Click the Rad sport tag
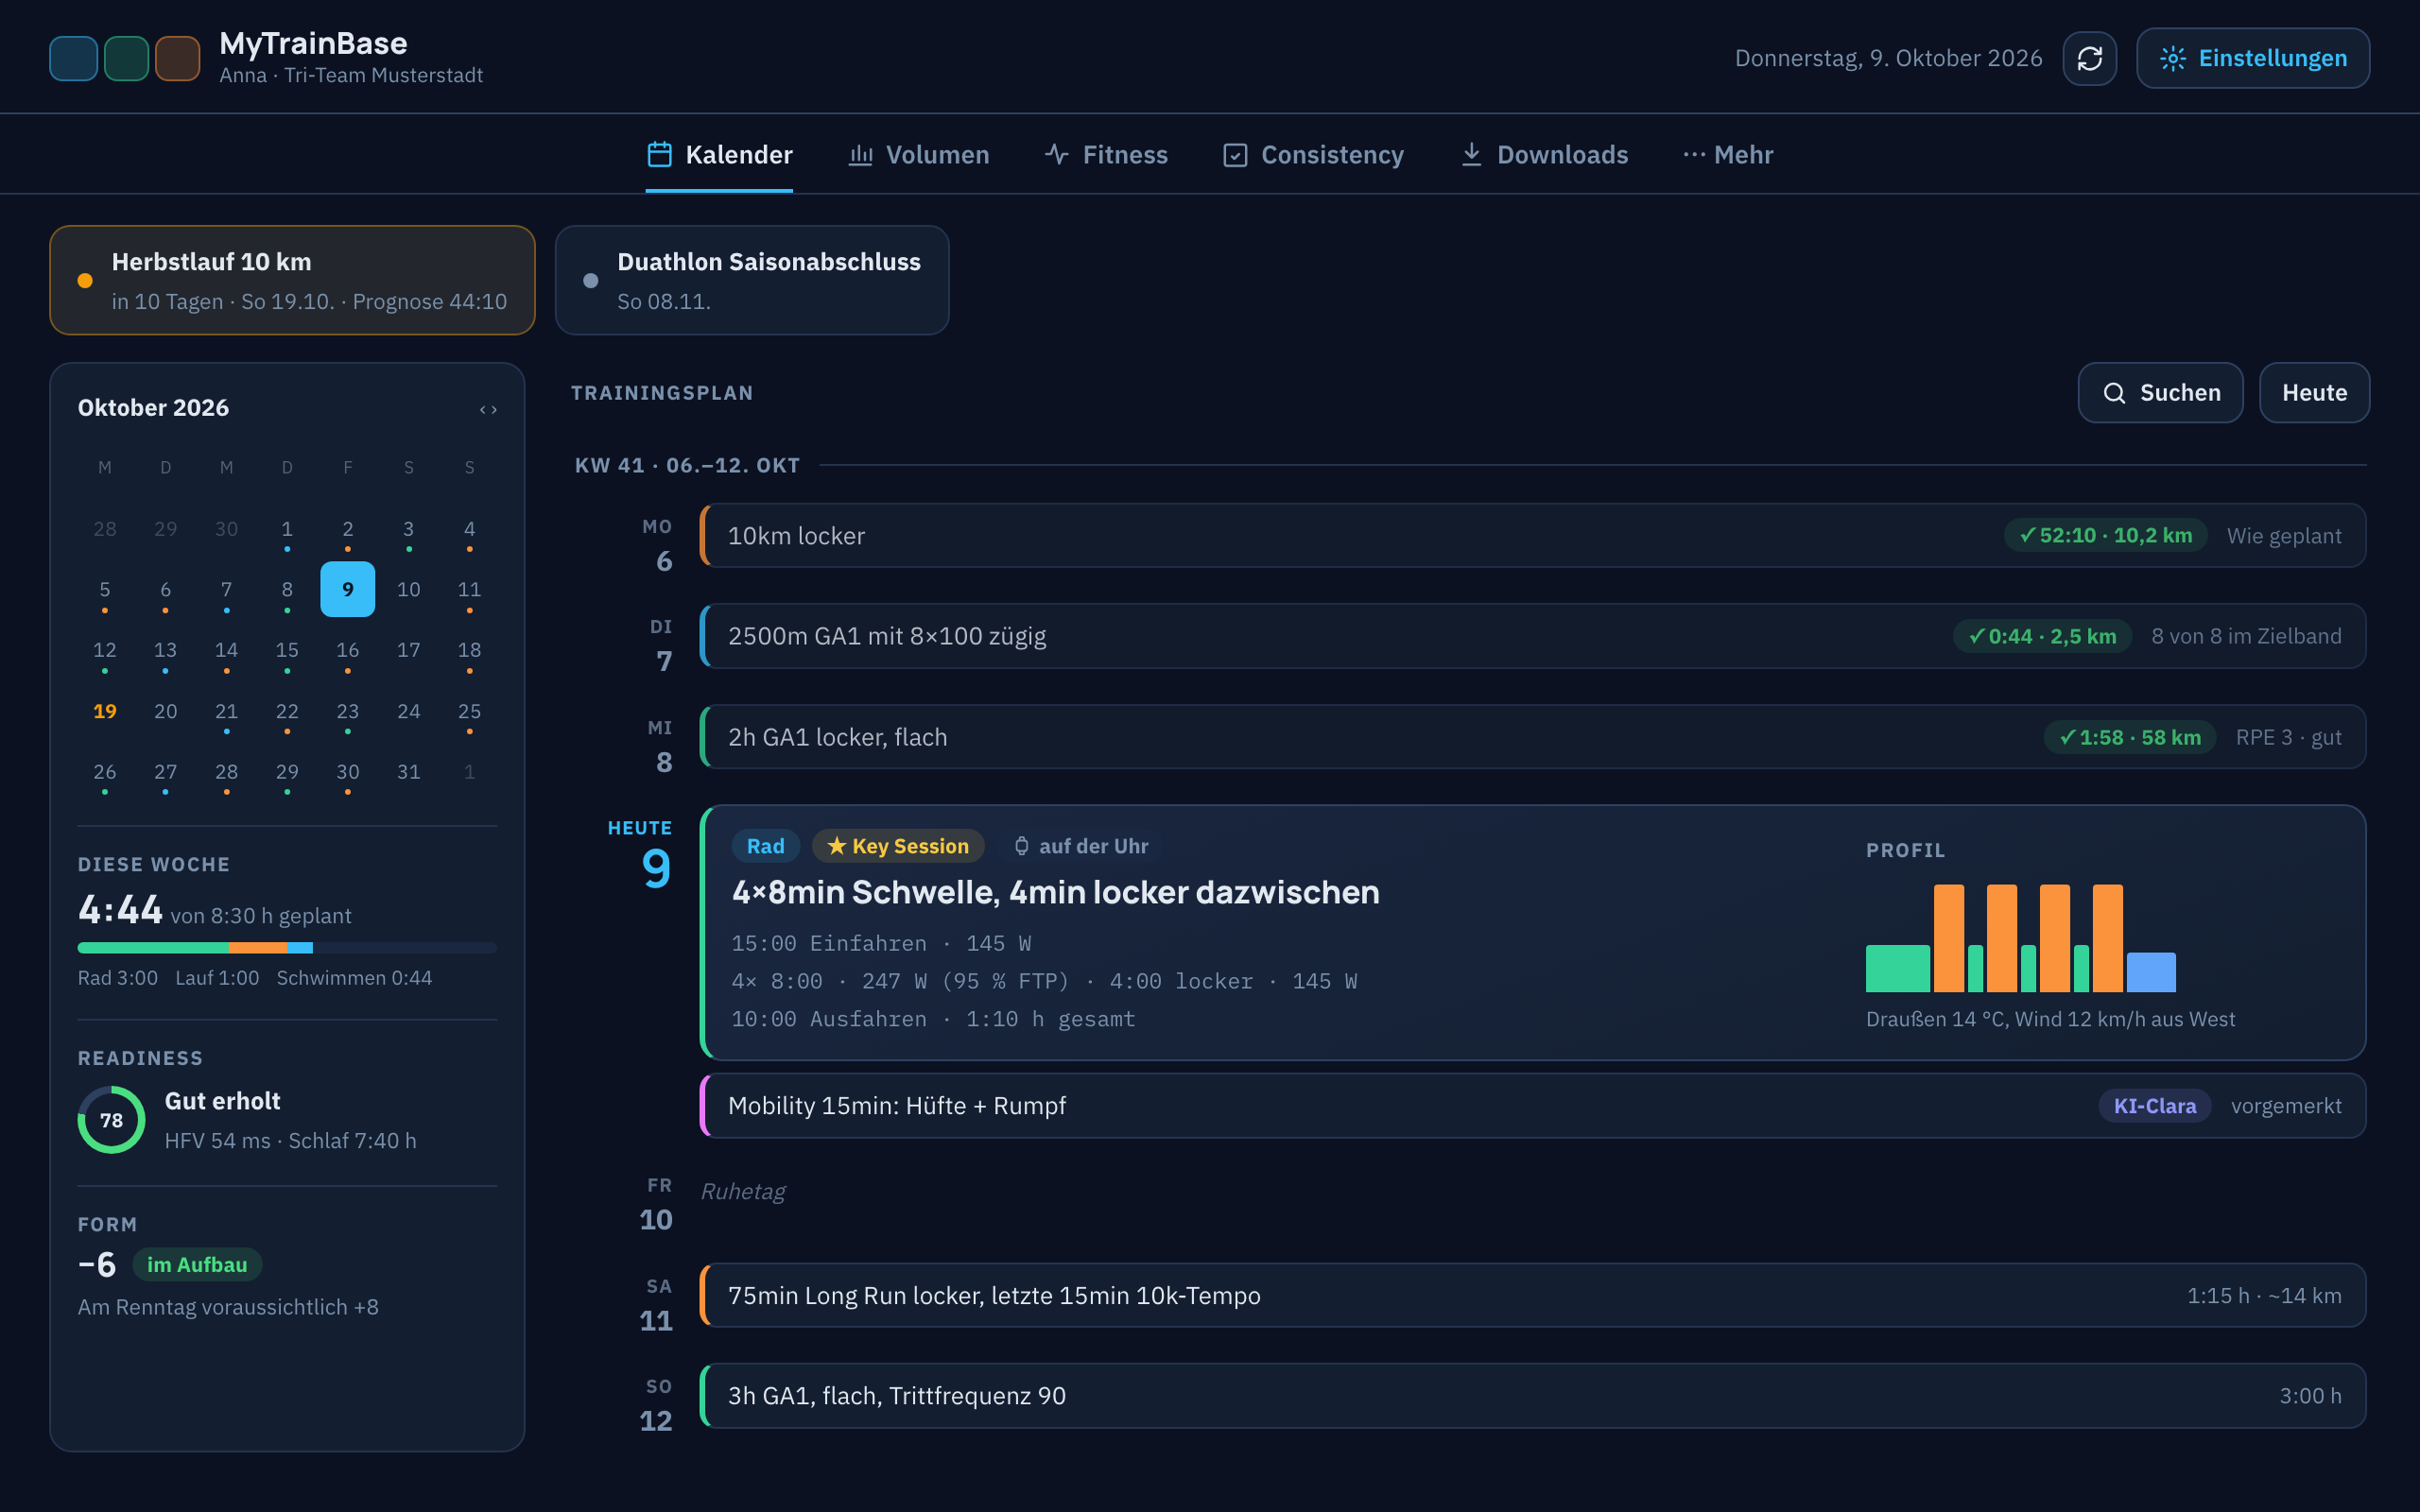 [x=765, y=846]
